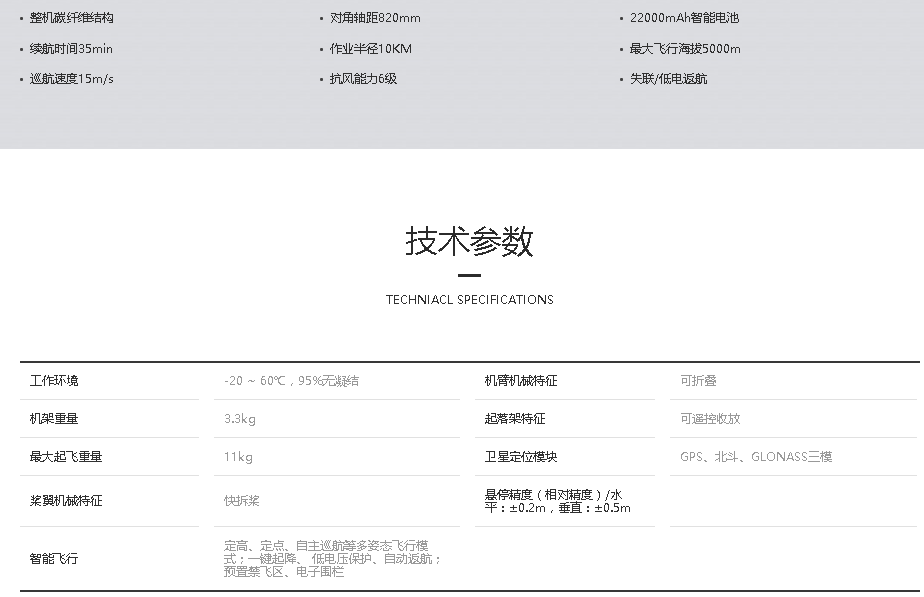Select the 抗风能力6级 bullet item
Viewport: 924px width, 597px height.
pos(363,79)
